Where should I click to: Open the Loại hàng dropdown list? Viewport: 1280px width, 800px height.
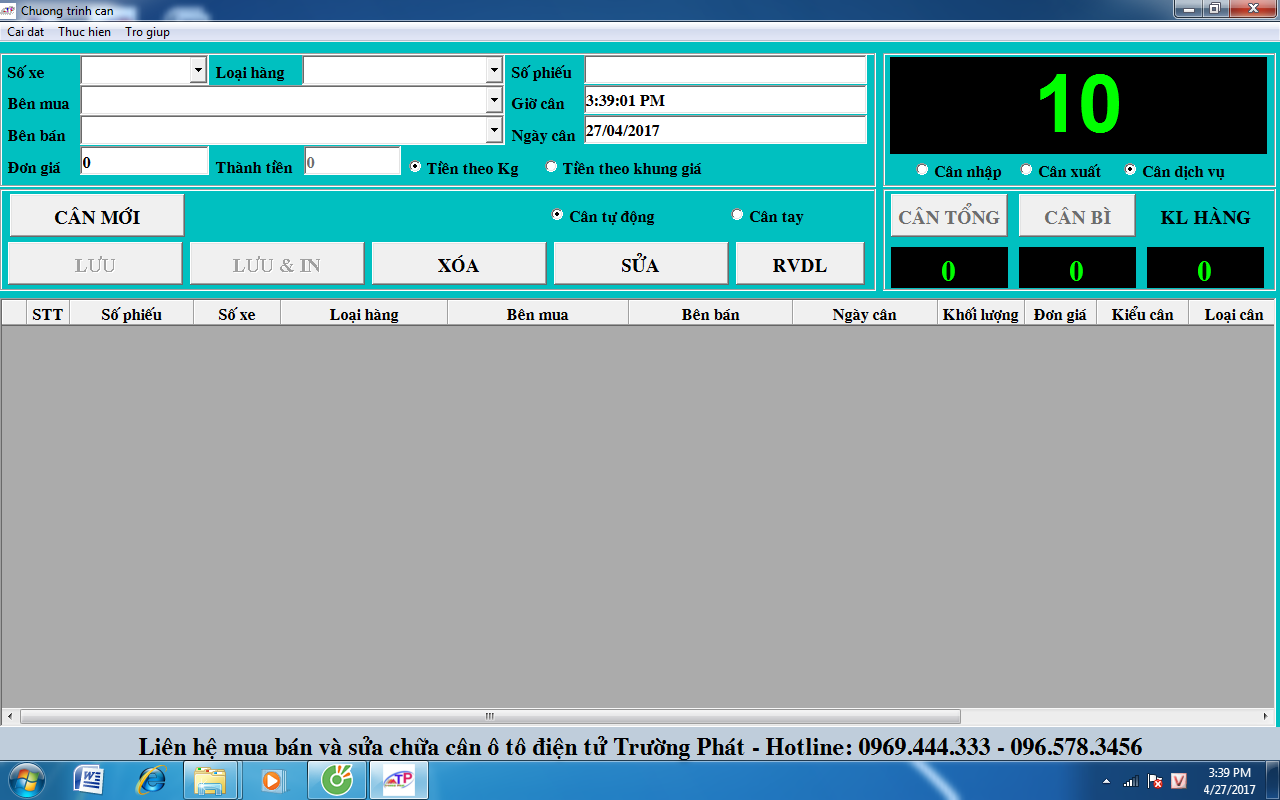(494, 70)
